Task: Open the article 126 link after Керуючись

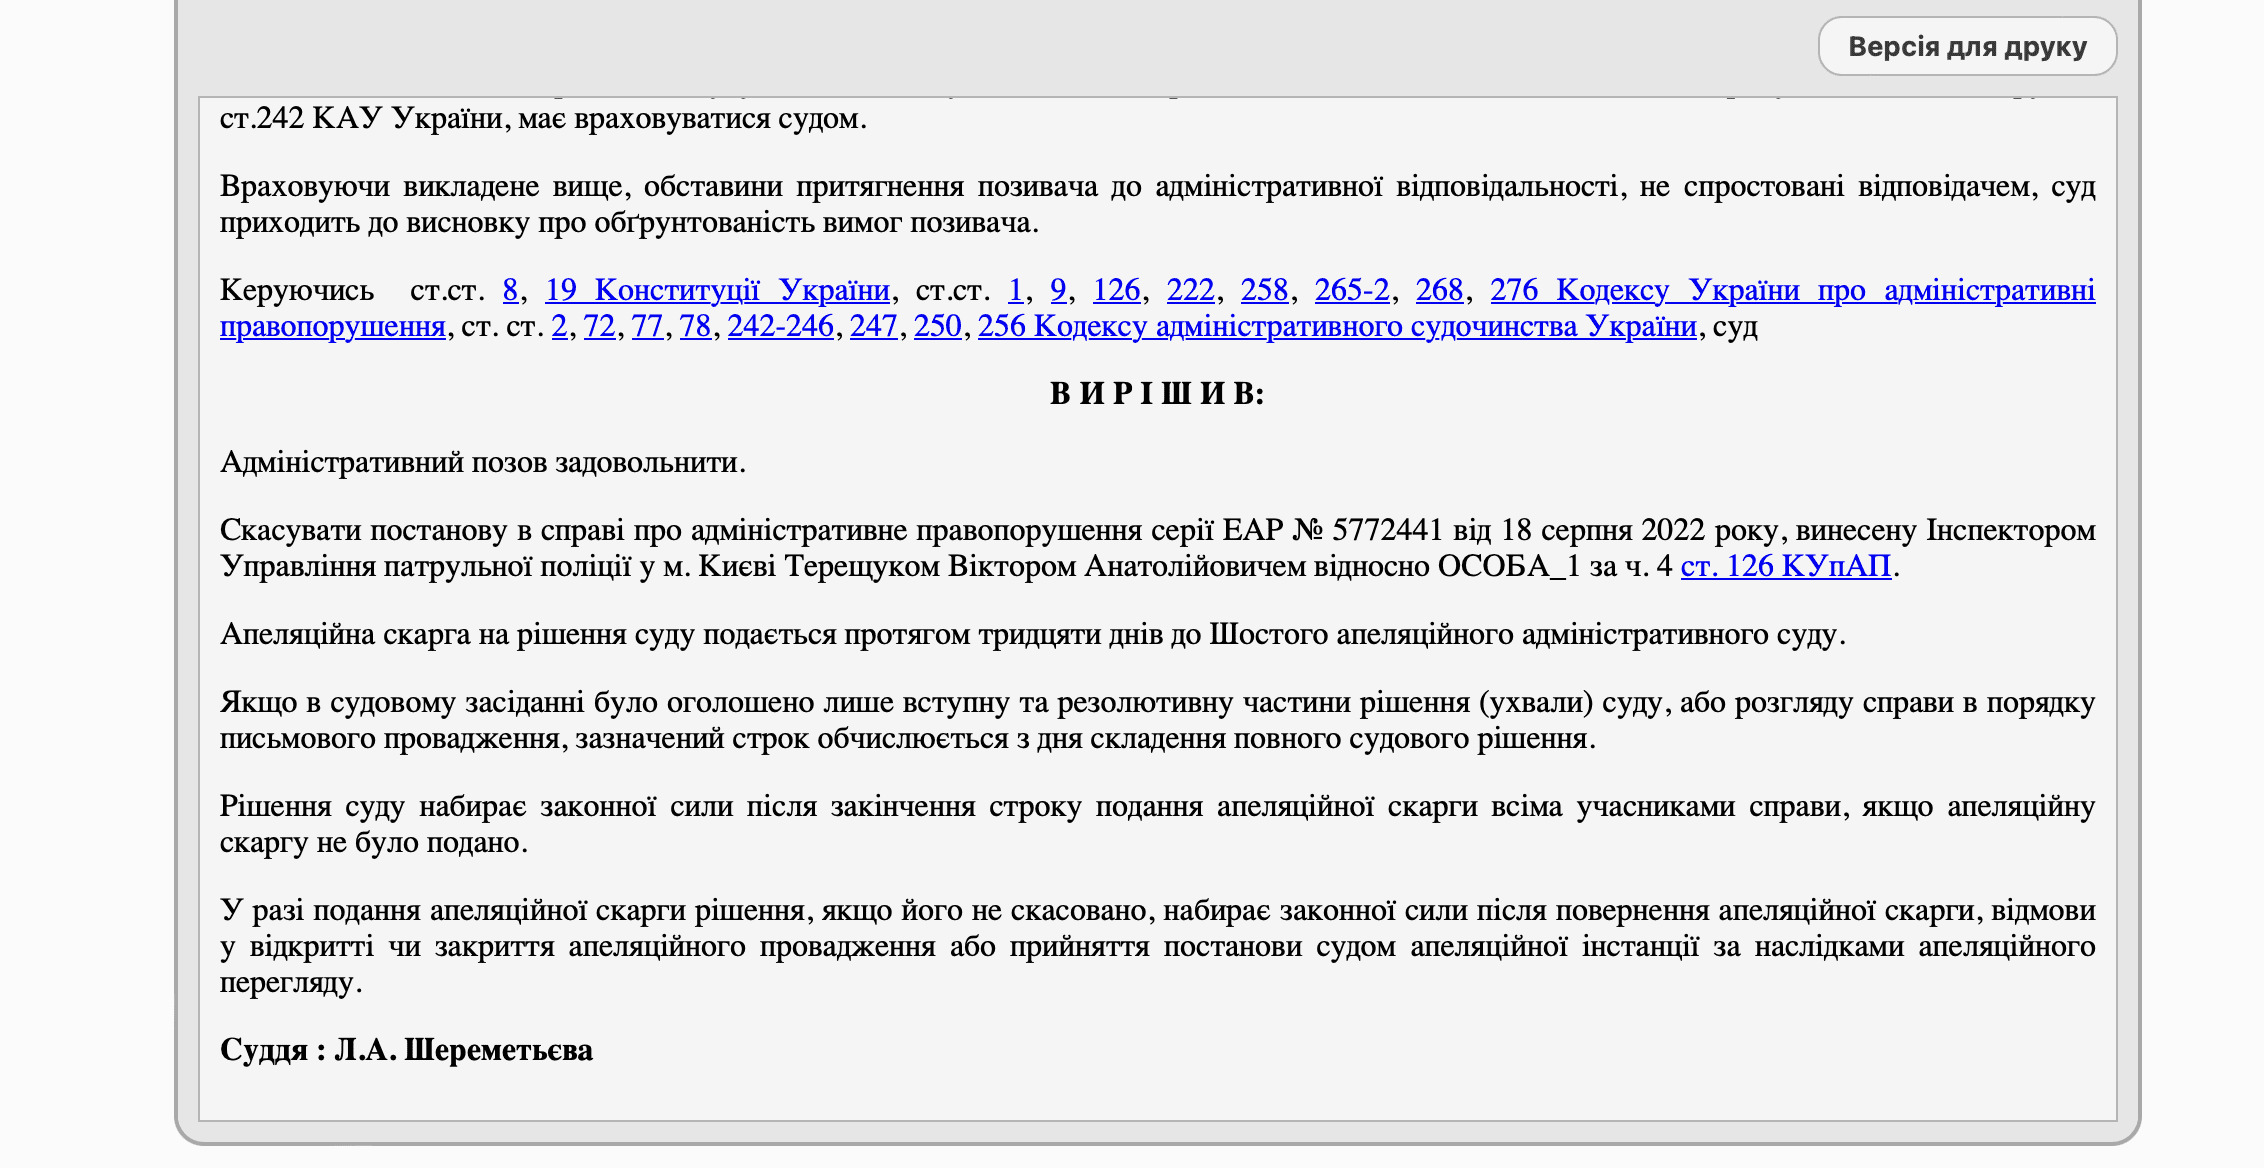Action: click(1116, 290)
